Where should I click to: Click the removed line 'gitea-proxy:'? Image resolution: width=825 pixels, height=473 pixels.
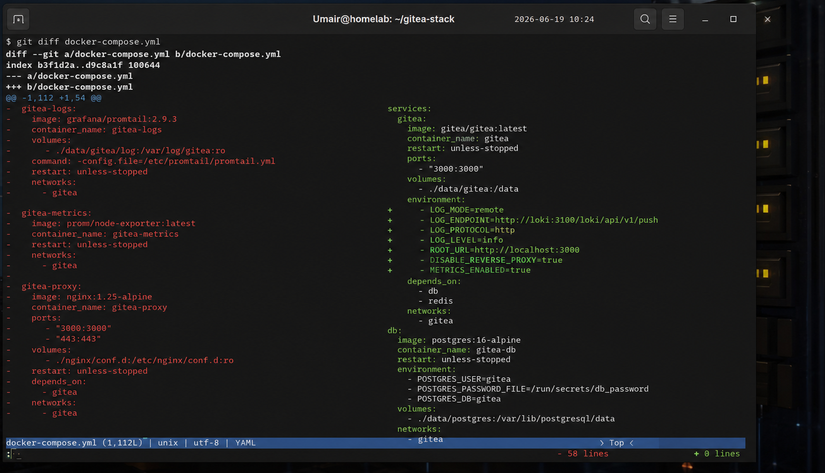pyautogui.click(x=51, y=286)
